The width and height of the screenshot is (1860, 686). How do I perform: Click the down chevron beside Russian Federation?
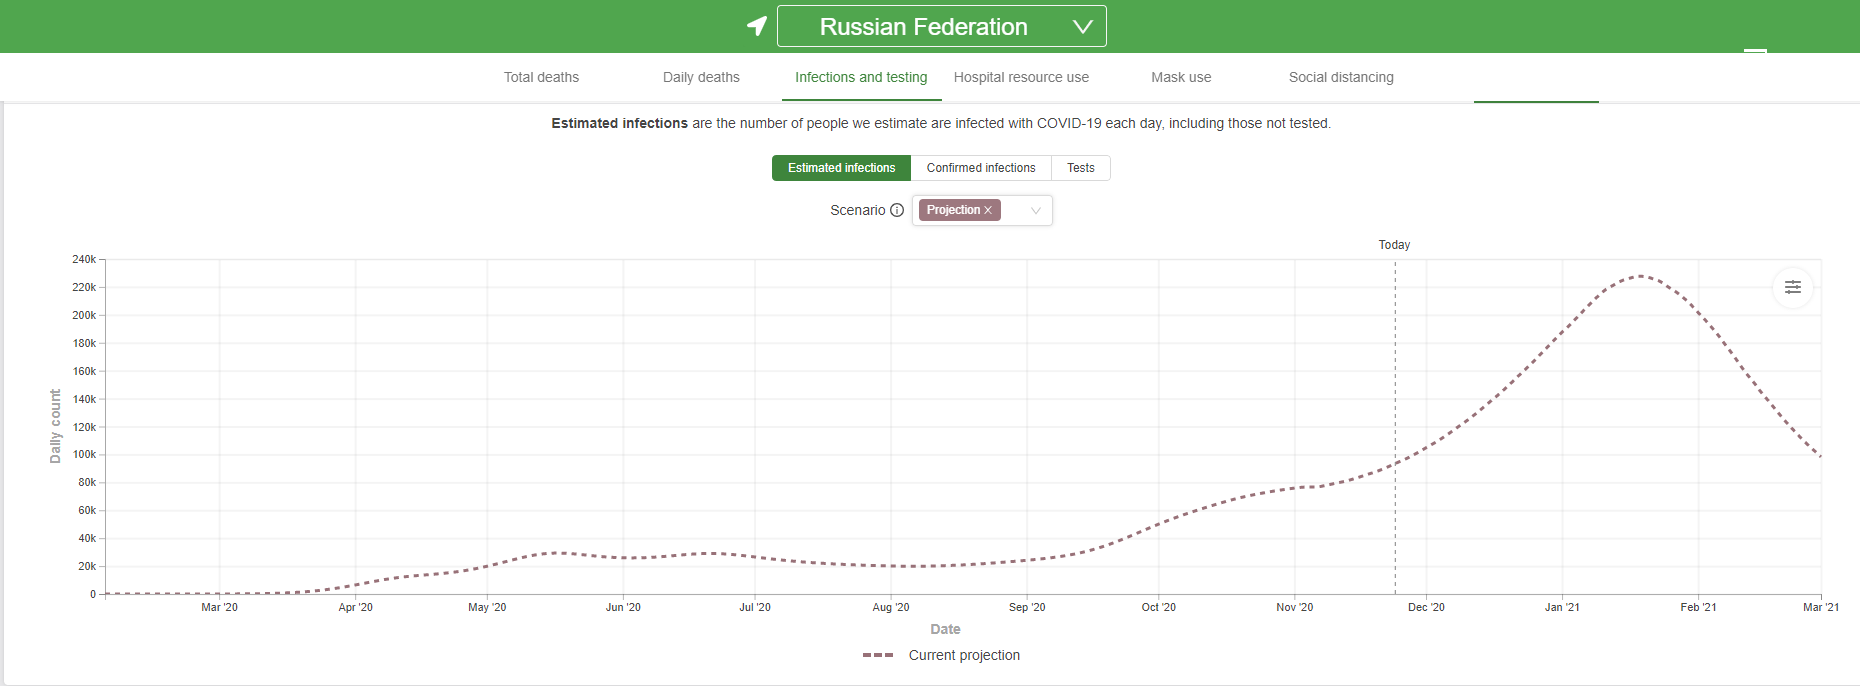(1082, 27)
